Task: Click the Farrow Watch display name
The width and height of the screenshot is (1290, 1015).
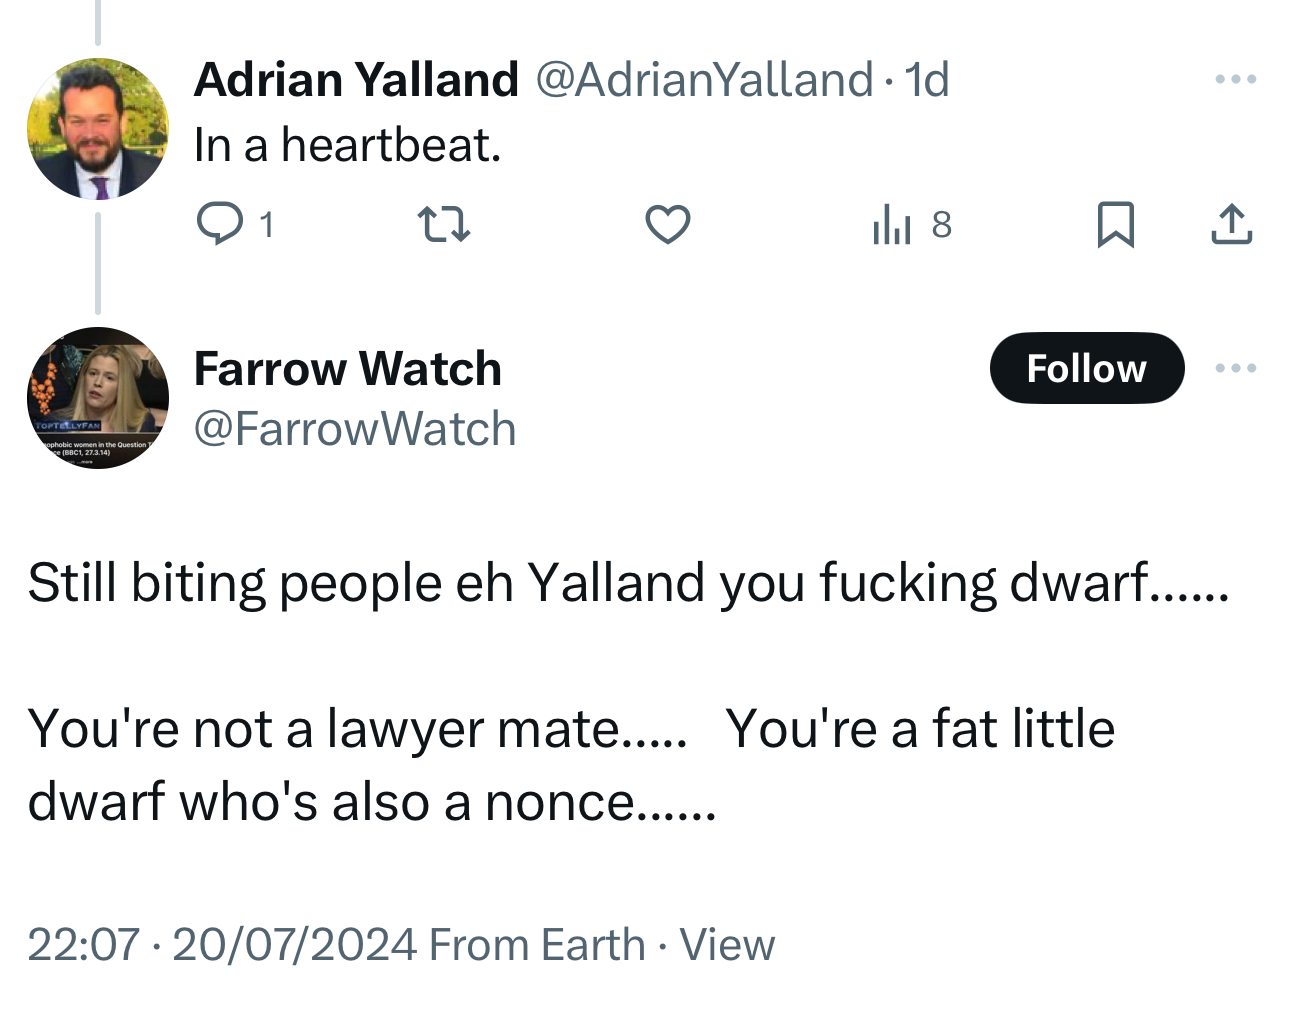Action: click(347, 368)
